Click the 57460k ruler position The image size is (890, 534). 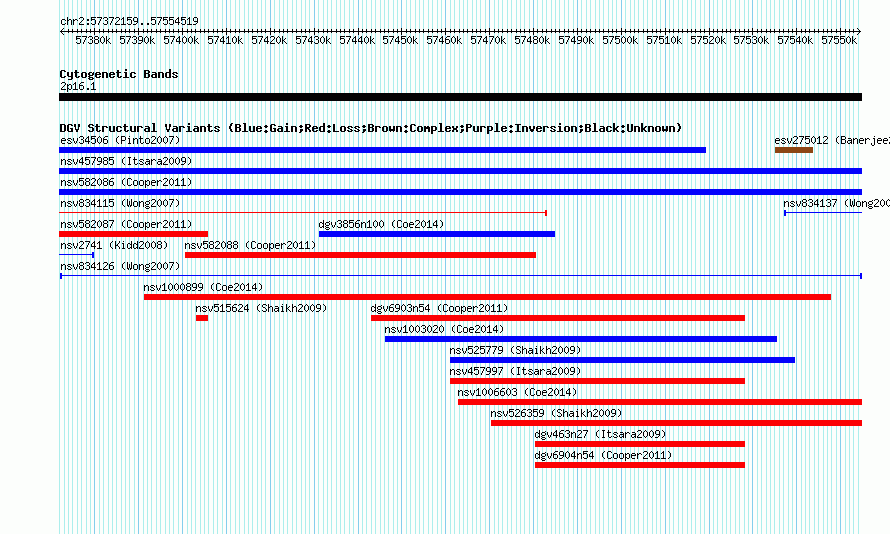444,40
